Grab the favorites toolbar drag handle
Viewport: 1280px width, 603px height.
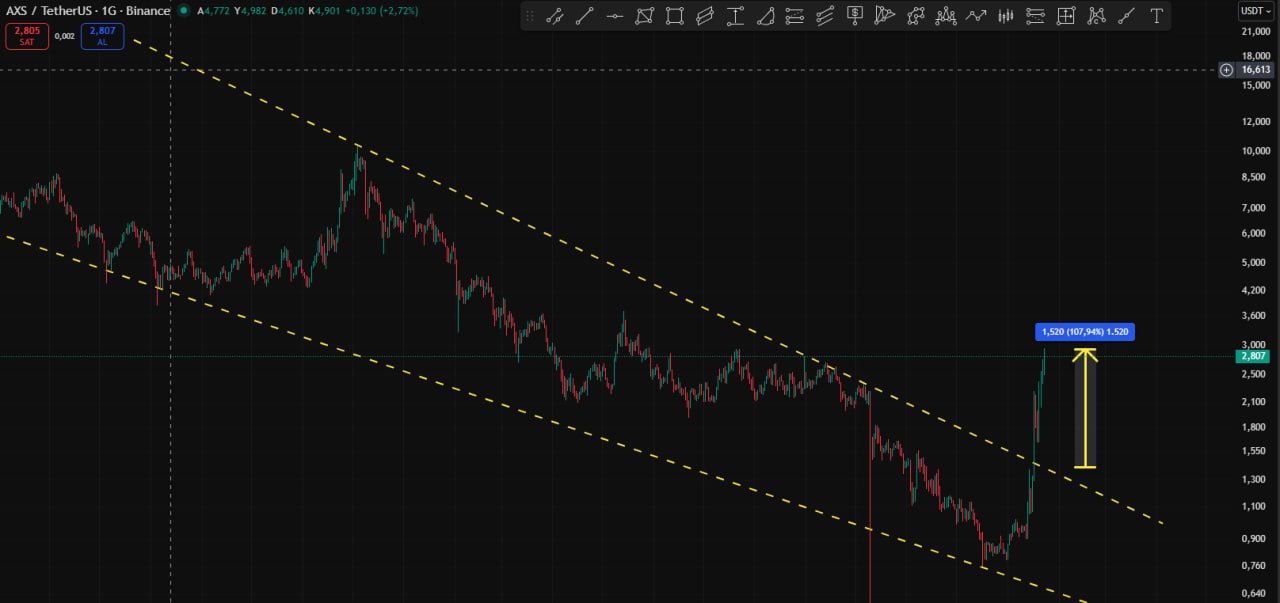click(530, 16)
